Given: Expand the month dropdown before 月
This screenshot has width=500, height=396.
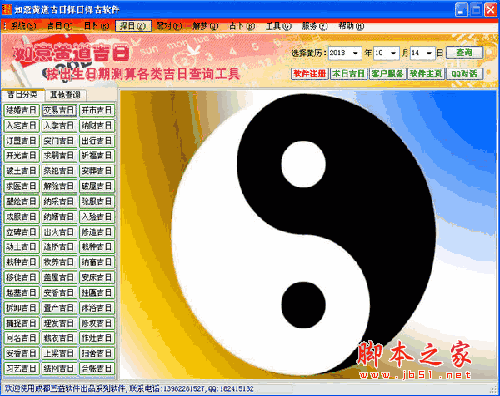Looking at the screenshot, I should 394,53.
